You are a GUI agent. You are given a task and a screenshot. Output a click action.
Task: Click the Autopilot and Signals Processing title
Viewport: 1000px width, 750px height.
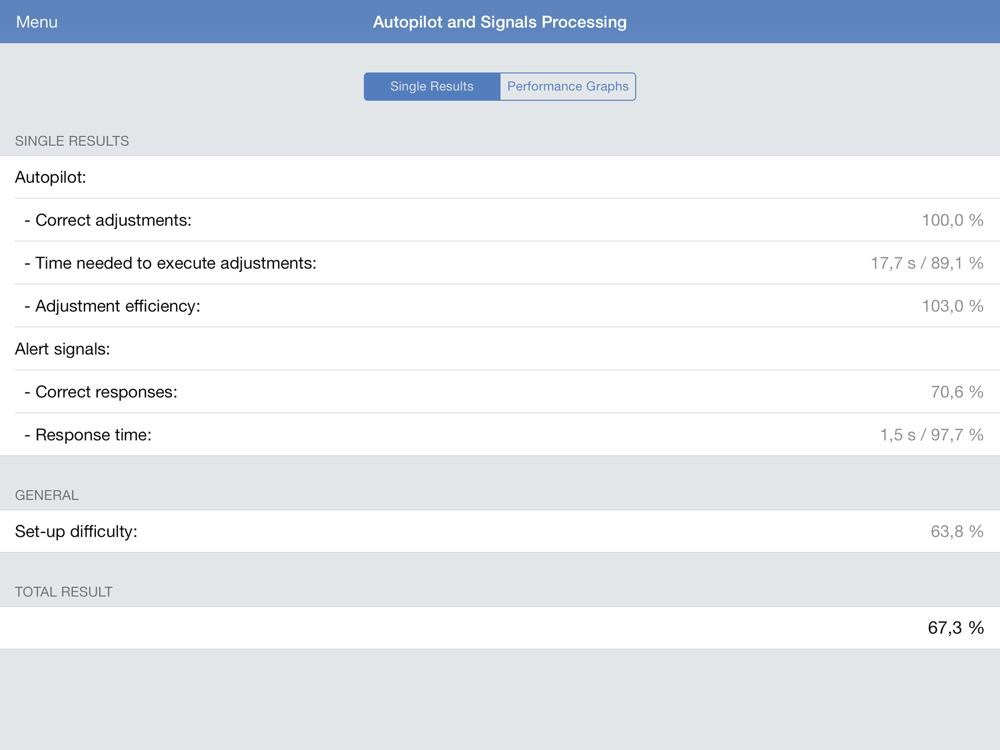point(499,22)
